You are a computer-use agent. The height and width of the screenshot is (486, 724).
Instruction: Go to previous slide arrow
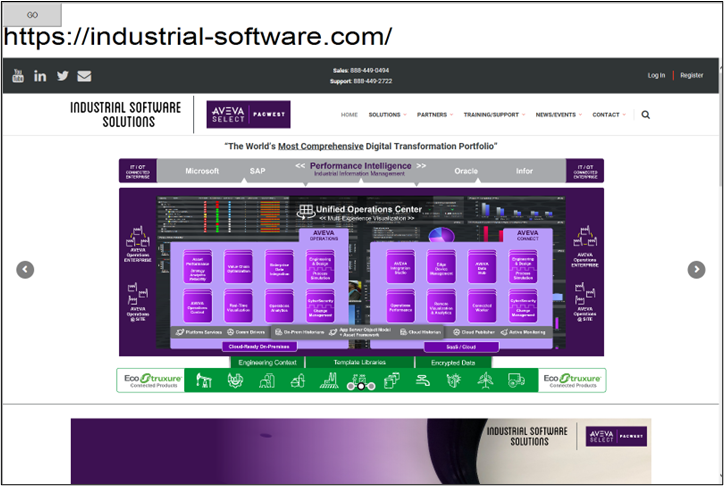click(x=25, y=270)
